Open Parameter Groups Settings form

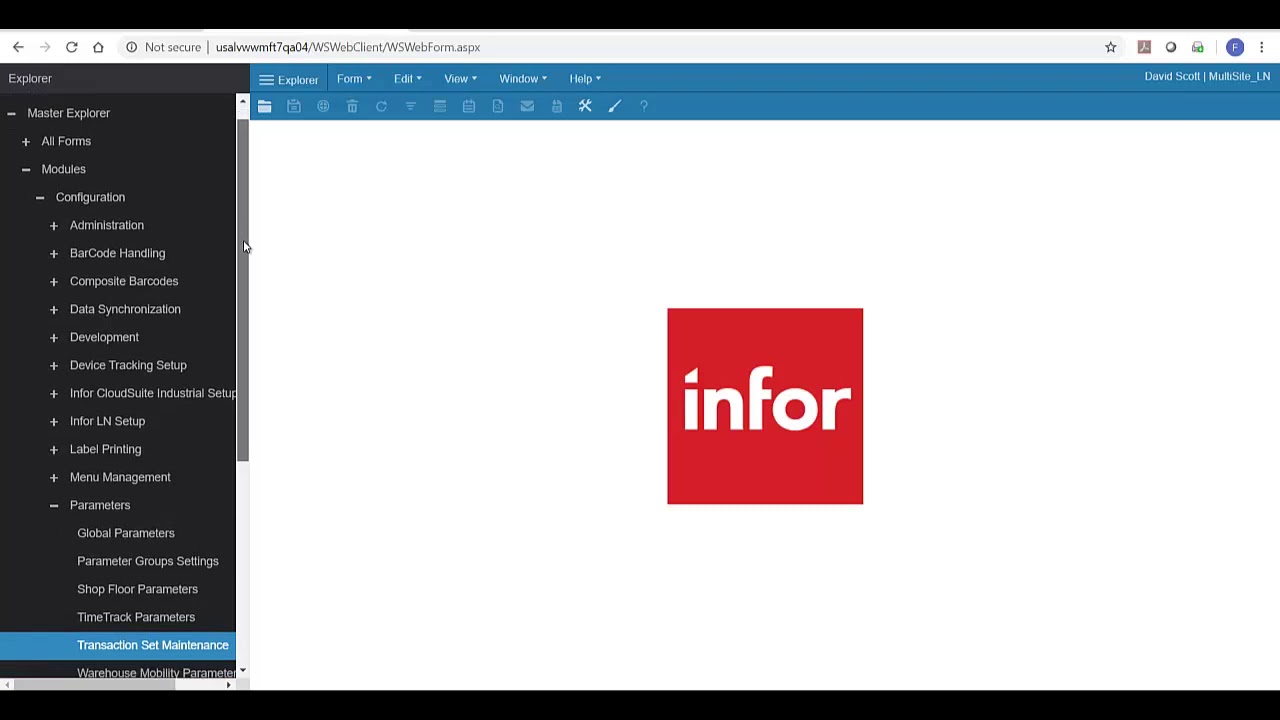point(148,561)
